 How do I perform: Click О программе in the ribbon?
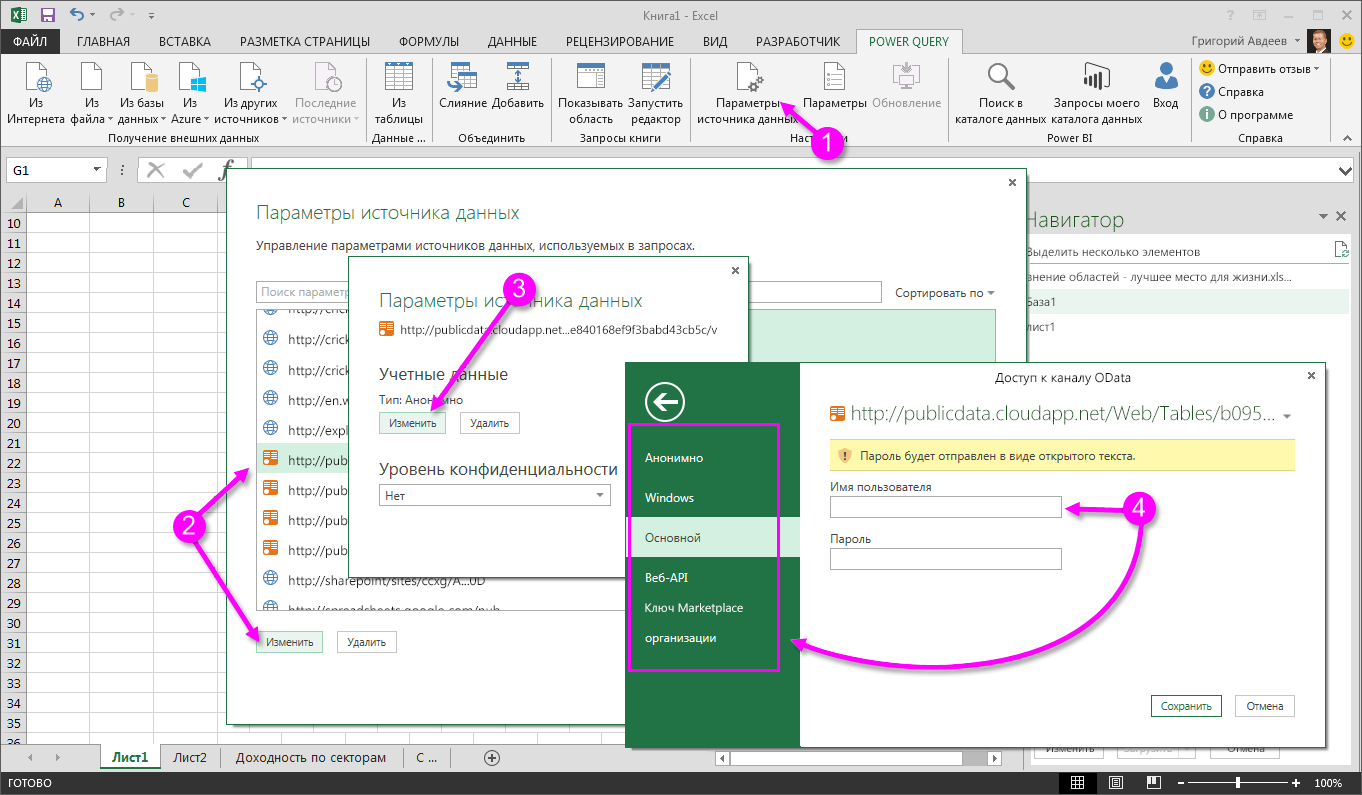[1246, 115]
